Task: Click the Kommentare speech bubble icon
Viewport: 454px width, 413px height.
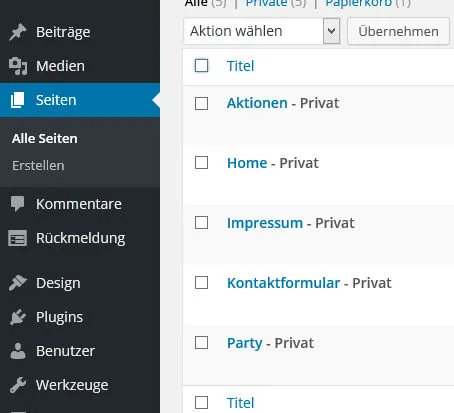Action: 17,204
